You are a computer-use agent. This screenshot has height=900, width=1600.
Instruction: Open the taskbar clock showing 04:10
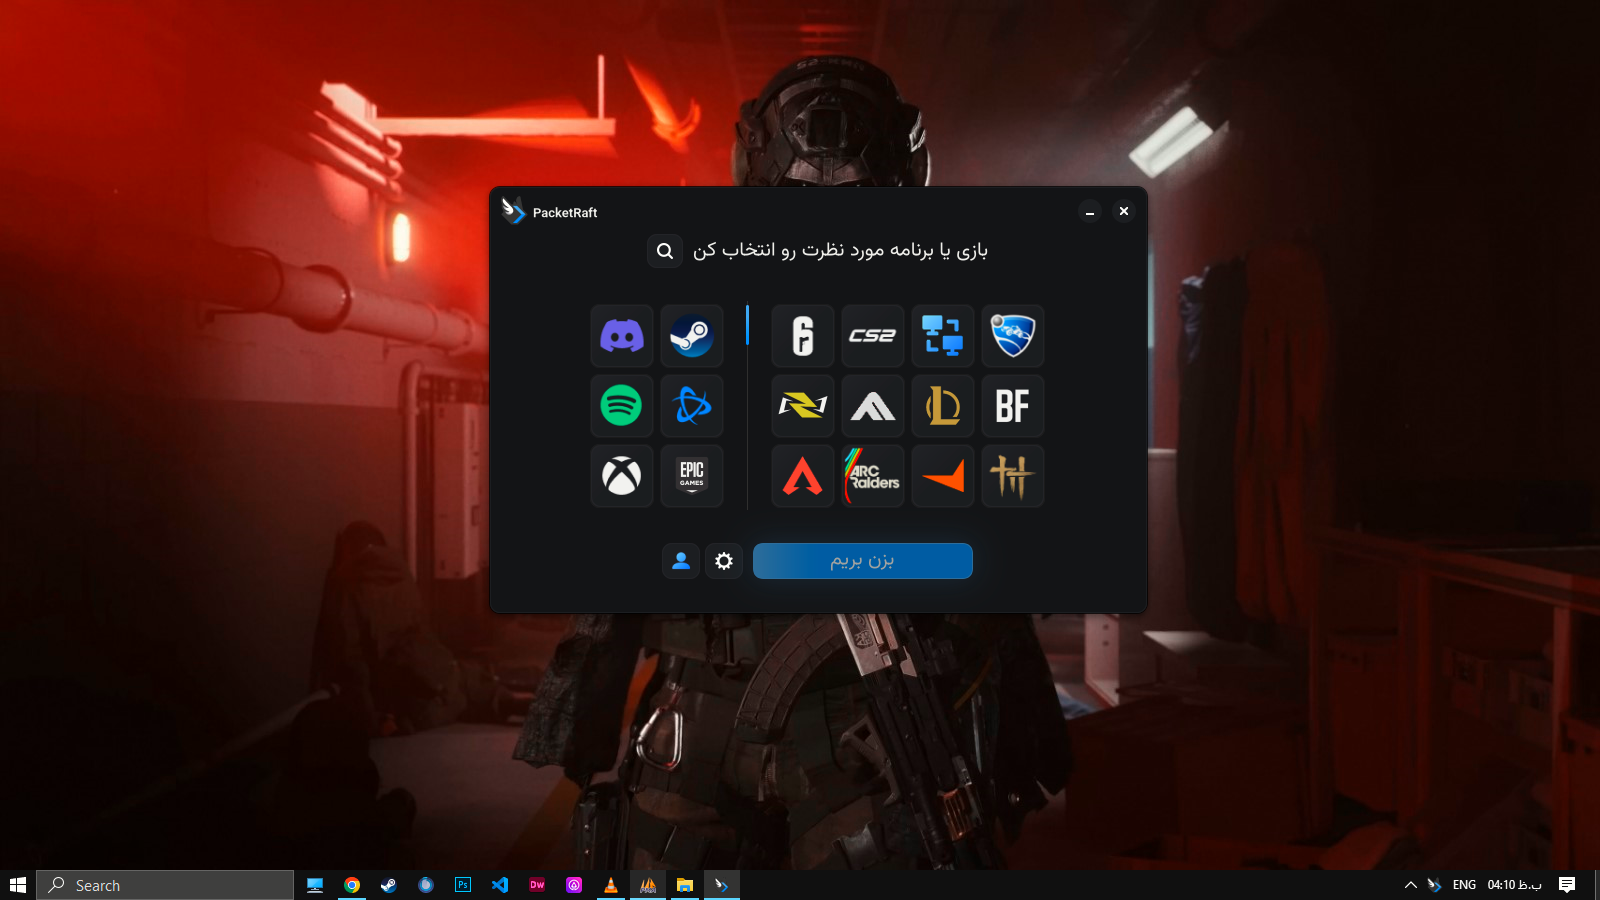[x=1514, y=885]
